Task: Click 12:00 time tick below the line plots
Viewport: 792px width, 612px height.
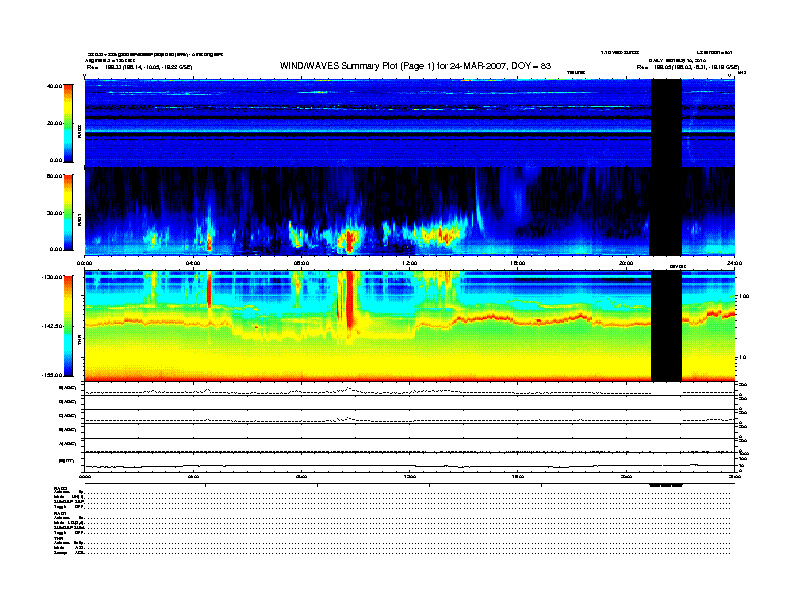Action: click(x=410, y=476)
